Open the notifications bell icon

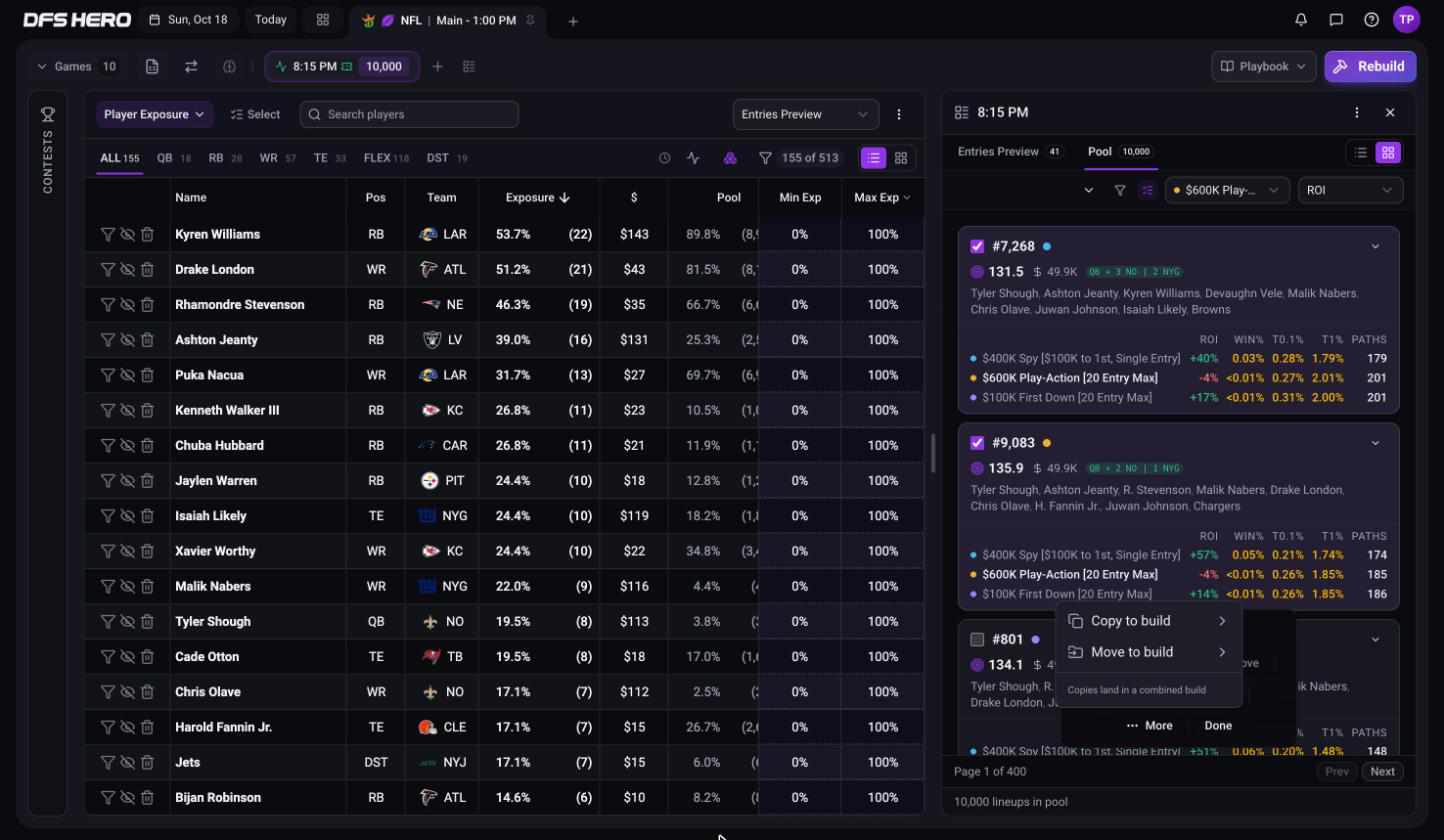click(1301, 19)
